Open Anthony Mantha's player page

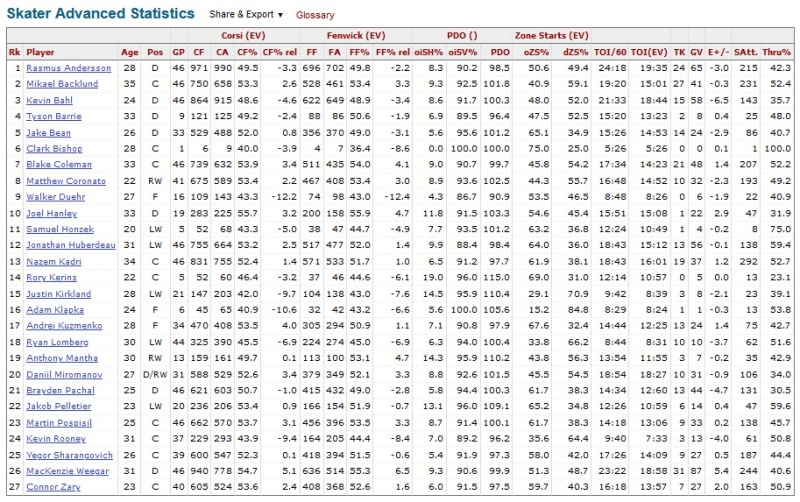coord(62,358)
